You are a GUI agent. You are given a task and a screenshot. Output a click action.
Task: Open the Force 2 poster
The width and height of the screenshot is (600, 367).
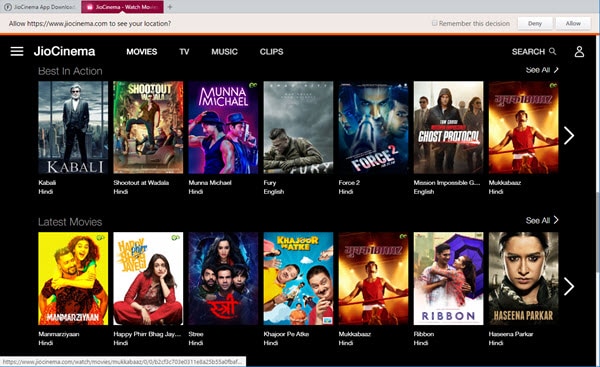tap(373, 127)
